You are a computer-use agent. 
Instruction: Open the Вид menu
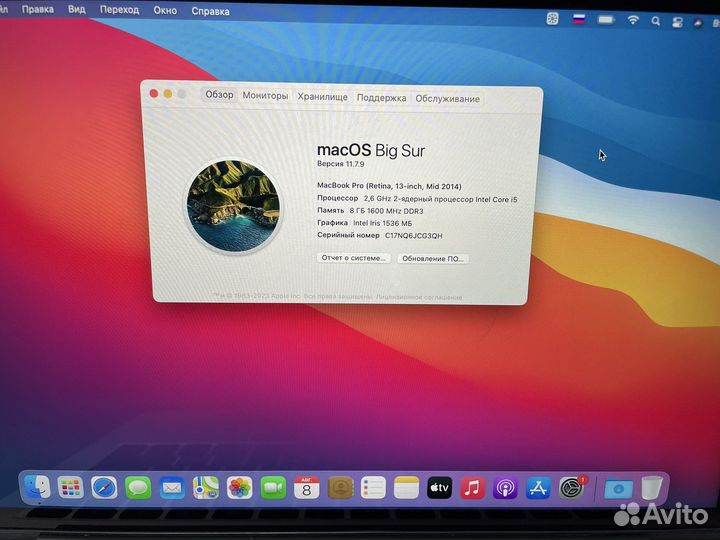[77, 9]
